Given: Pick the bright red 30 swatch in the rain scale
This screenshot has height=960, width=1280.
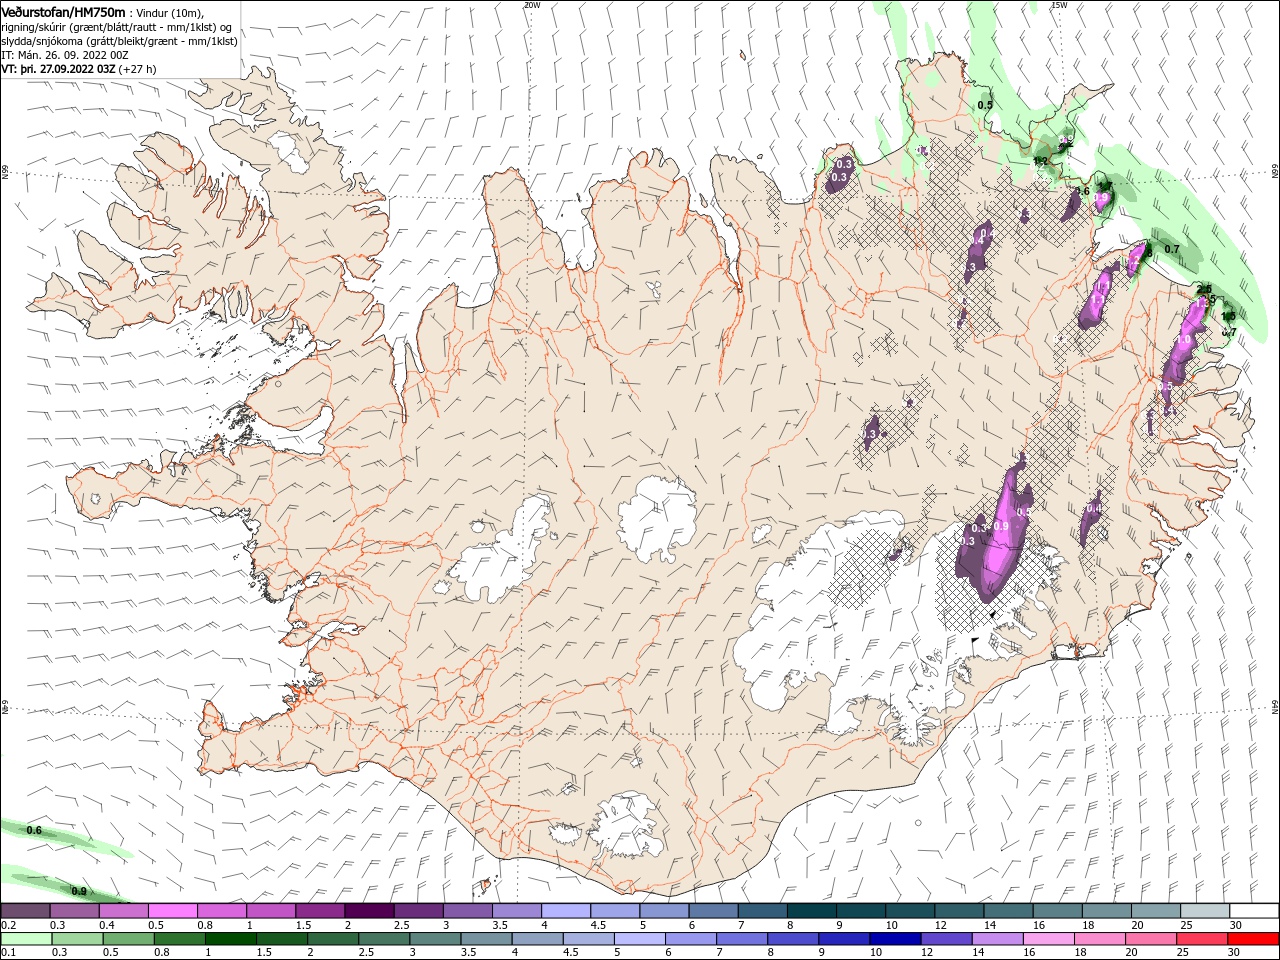Looking at the screenshot, I should tap(1253, 939).
